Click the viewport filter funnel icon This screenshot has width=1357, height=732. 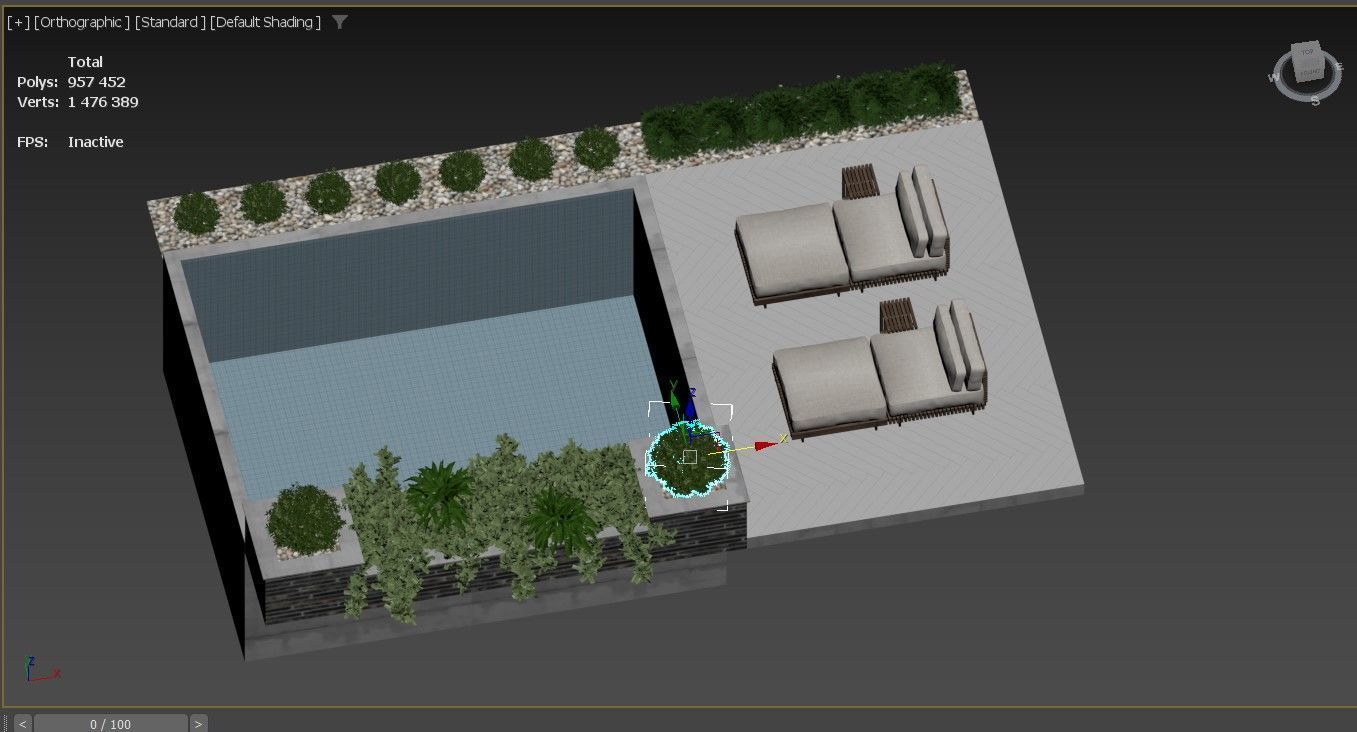pos(340,21)
